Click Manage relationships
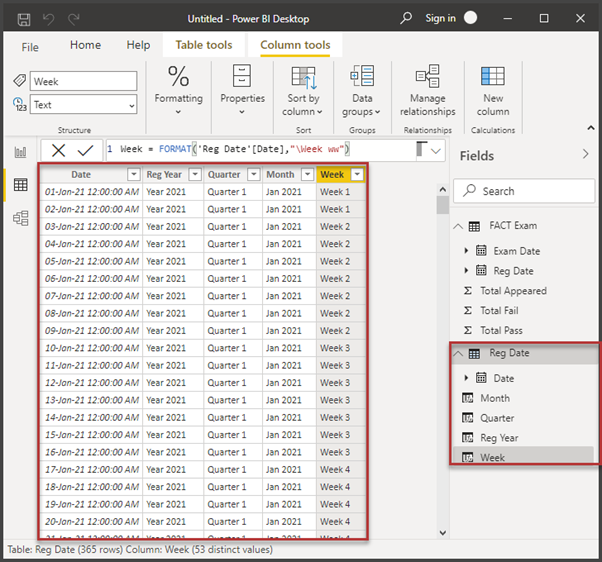 [428, 92]
